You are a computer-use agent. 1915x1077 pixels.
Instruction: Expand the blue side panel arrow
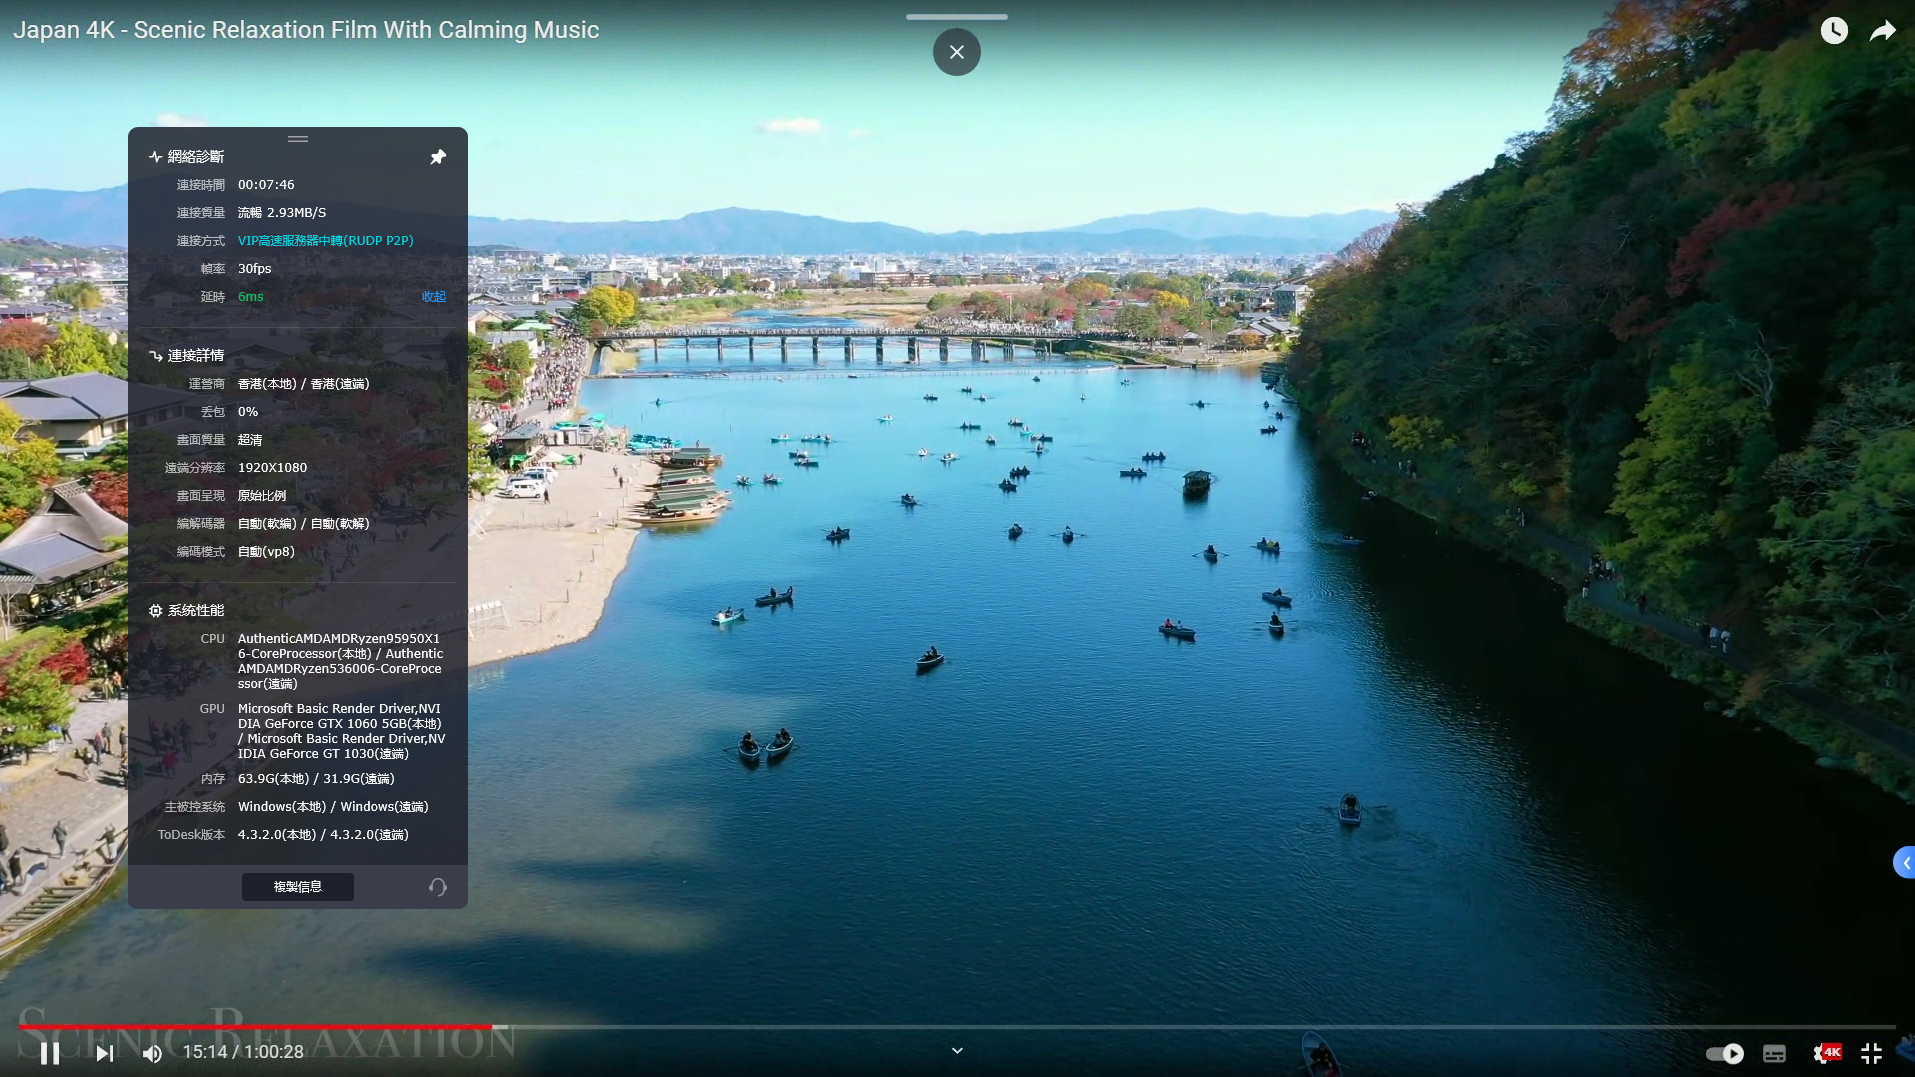coord(1905,863)
